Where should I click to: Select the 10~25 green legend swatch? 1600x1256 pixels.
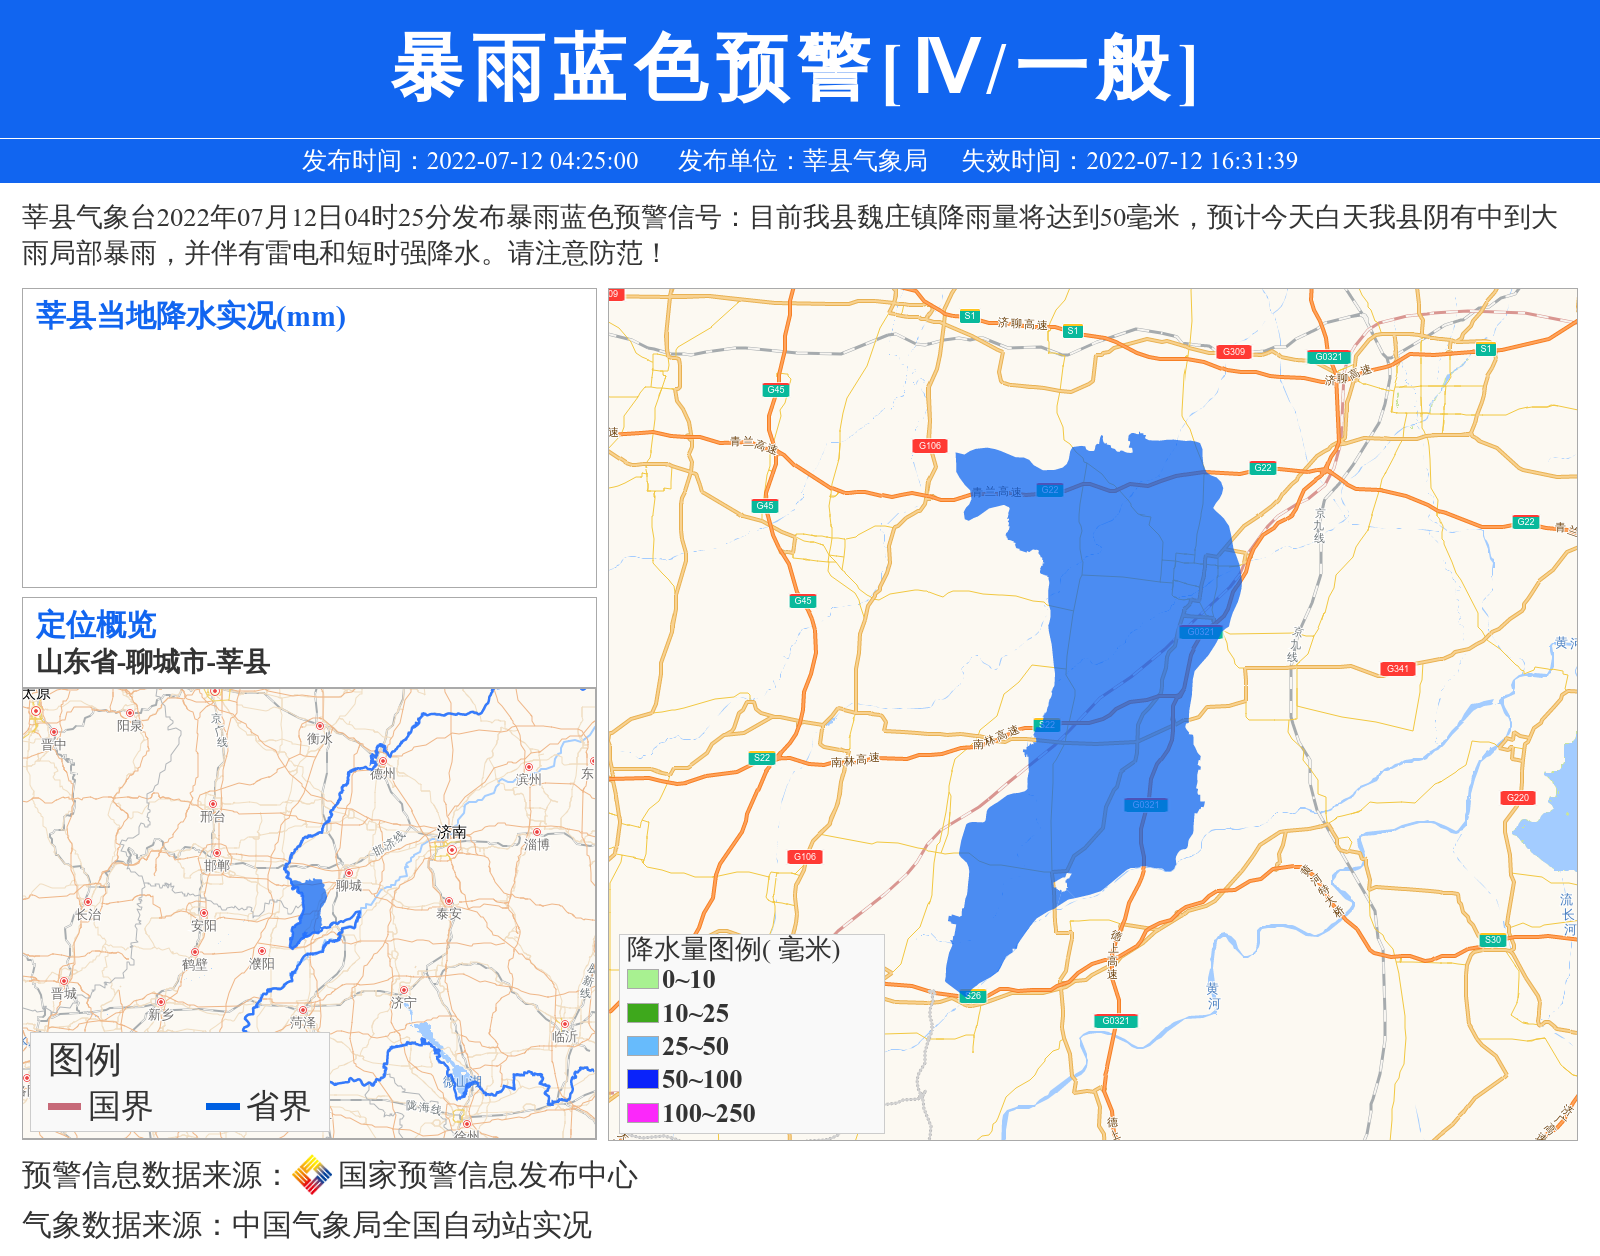click(x=642, y=1013)
